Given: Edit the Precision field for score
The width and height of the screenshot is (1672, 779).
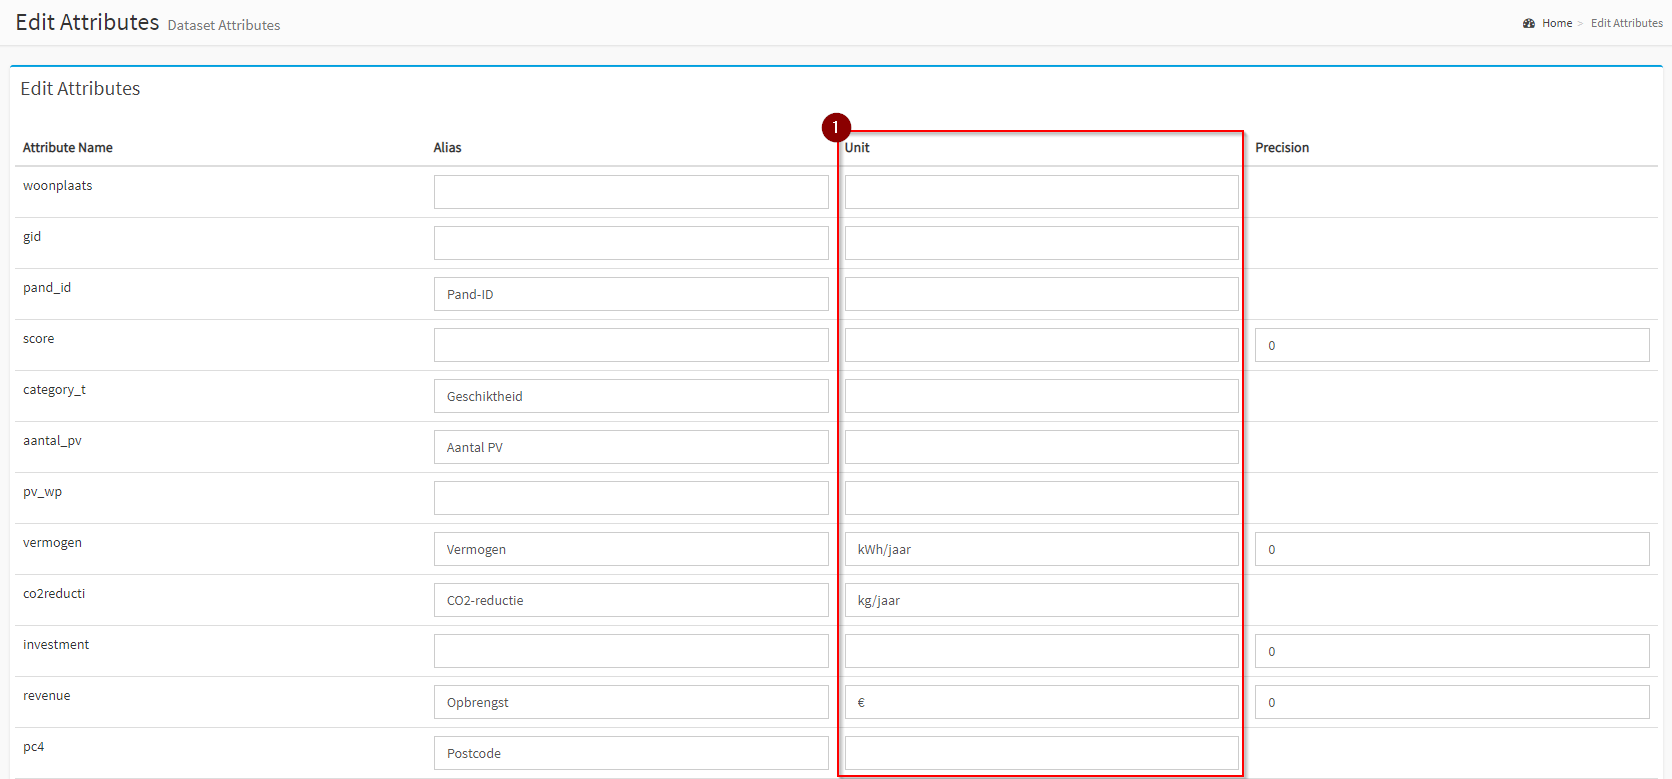Looking at the screenshot, I should click(1452, 345).
